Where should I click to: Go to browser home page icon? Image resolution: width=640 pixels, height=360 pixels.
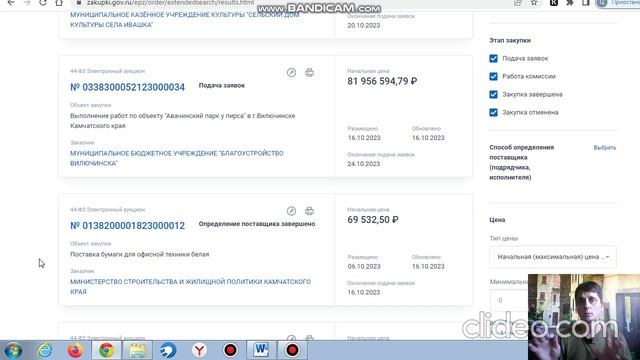pyautogui.click(x=59, y=3)
